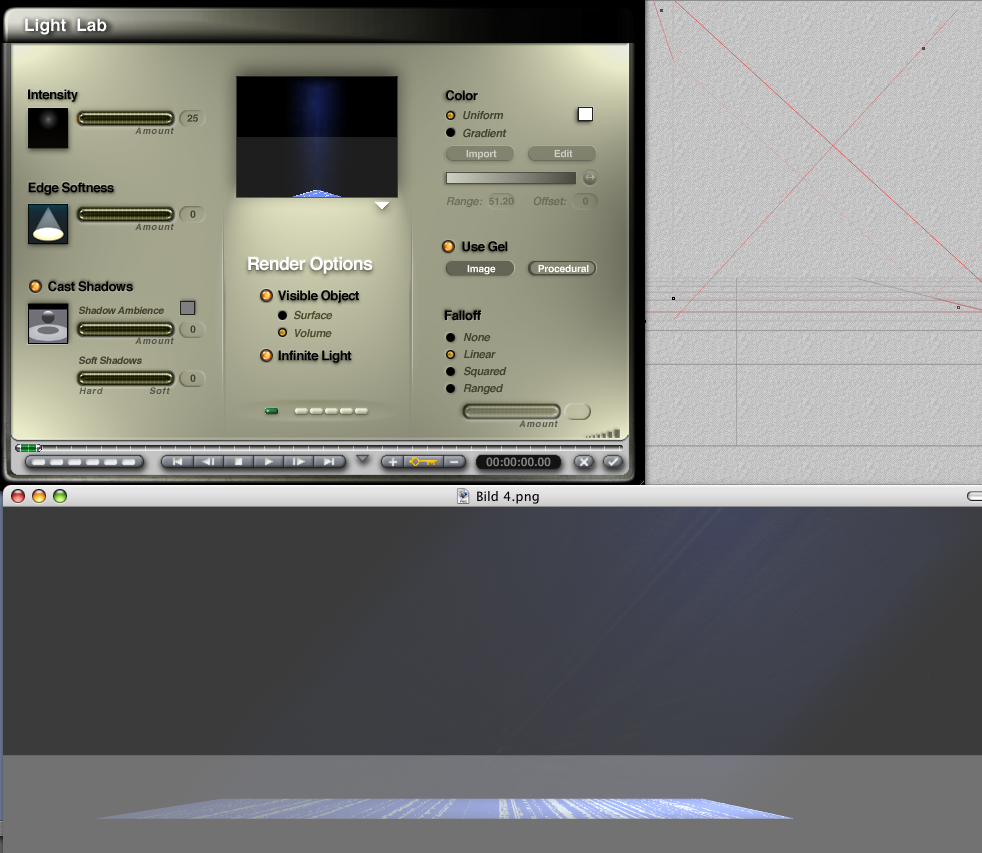
Task: Click the golden key keyframe icon
Action: (x=423, y=462)
